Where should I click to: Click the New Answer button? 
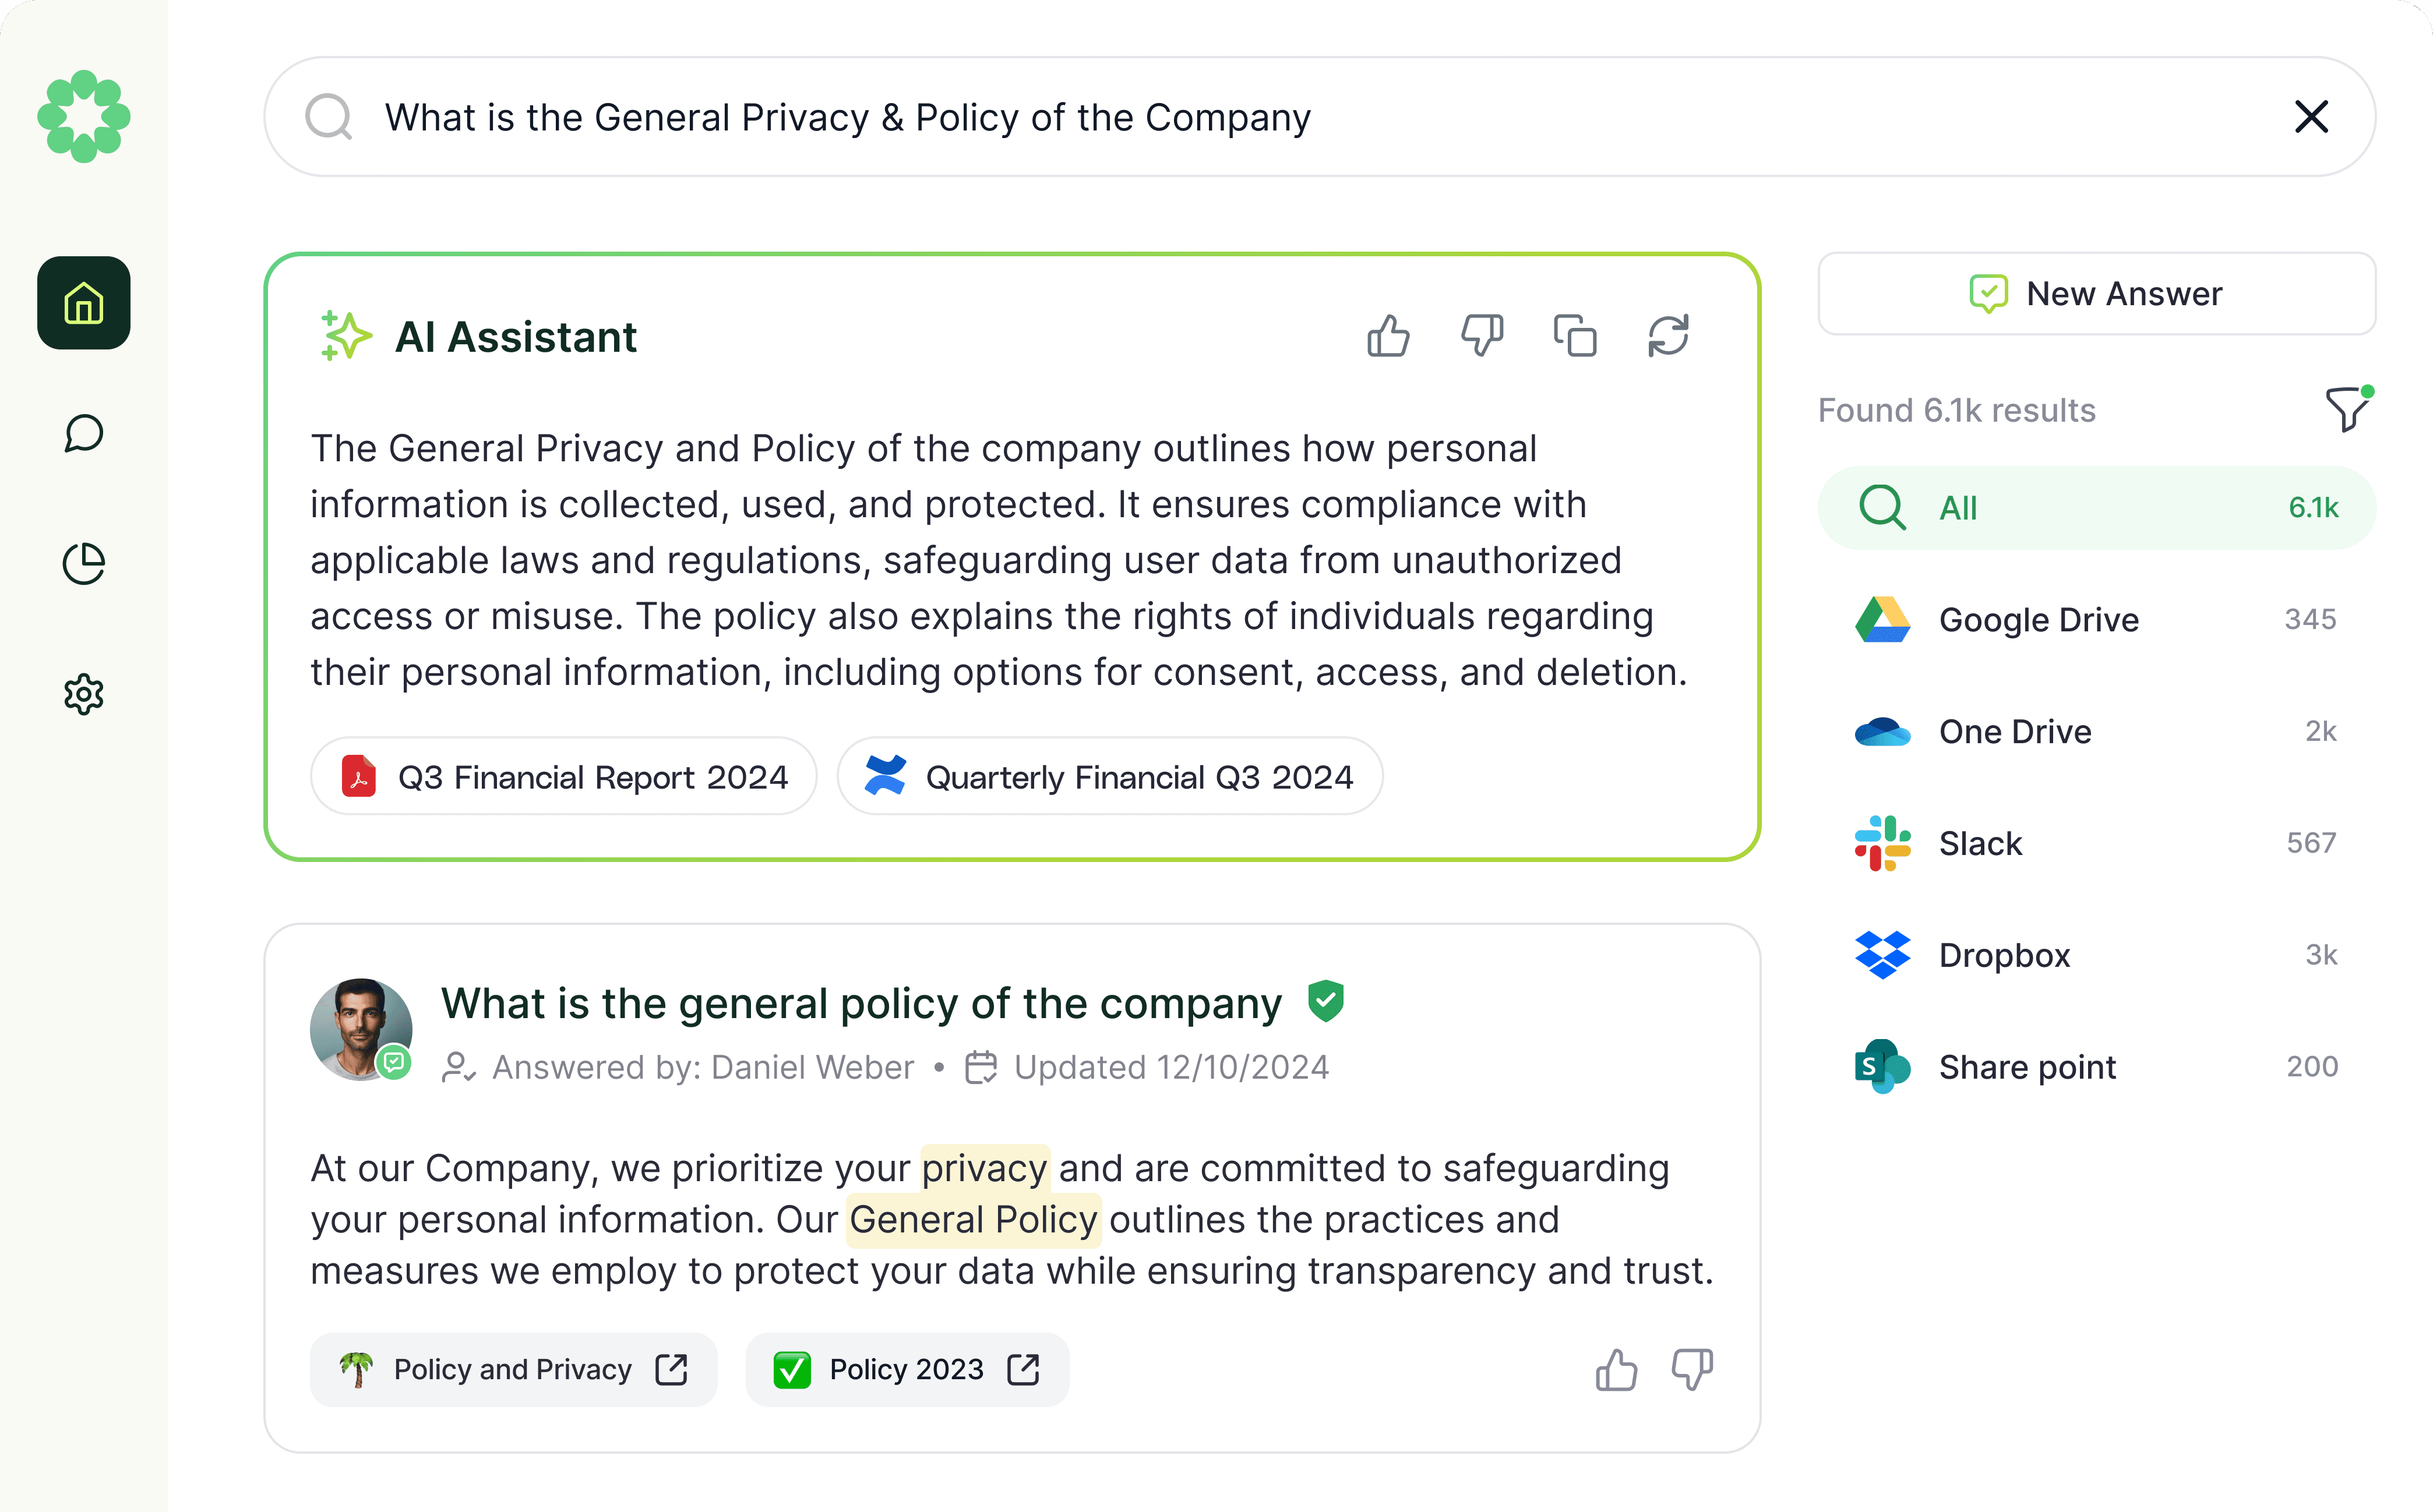(2096, 294)
